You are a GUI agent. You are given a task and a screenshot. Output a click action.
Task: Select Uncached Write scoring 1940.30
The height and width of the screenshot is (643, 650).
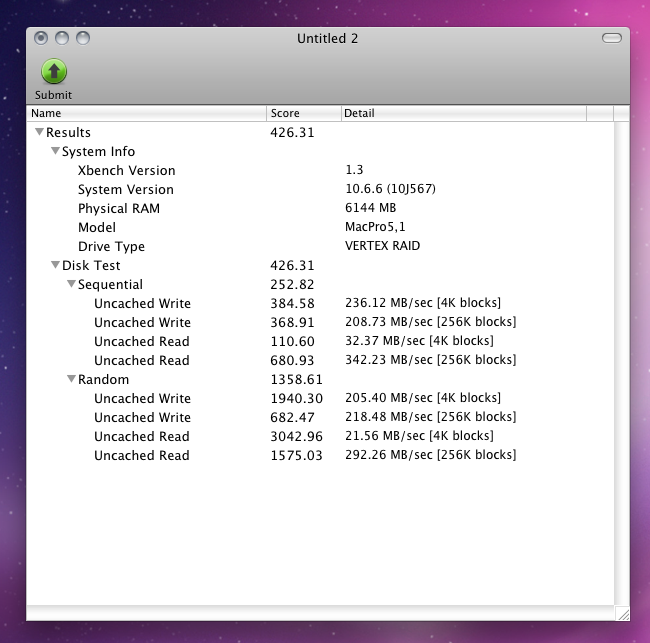pos(320,398)
